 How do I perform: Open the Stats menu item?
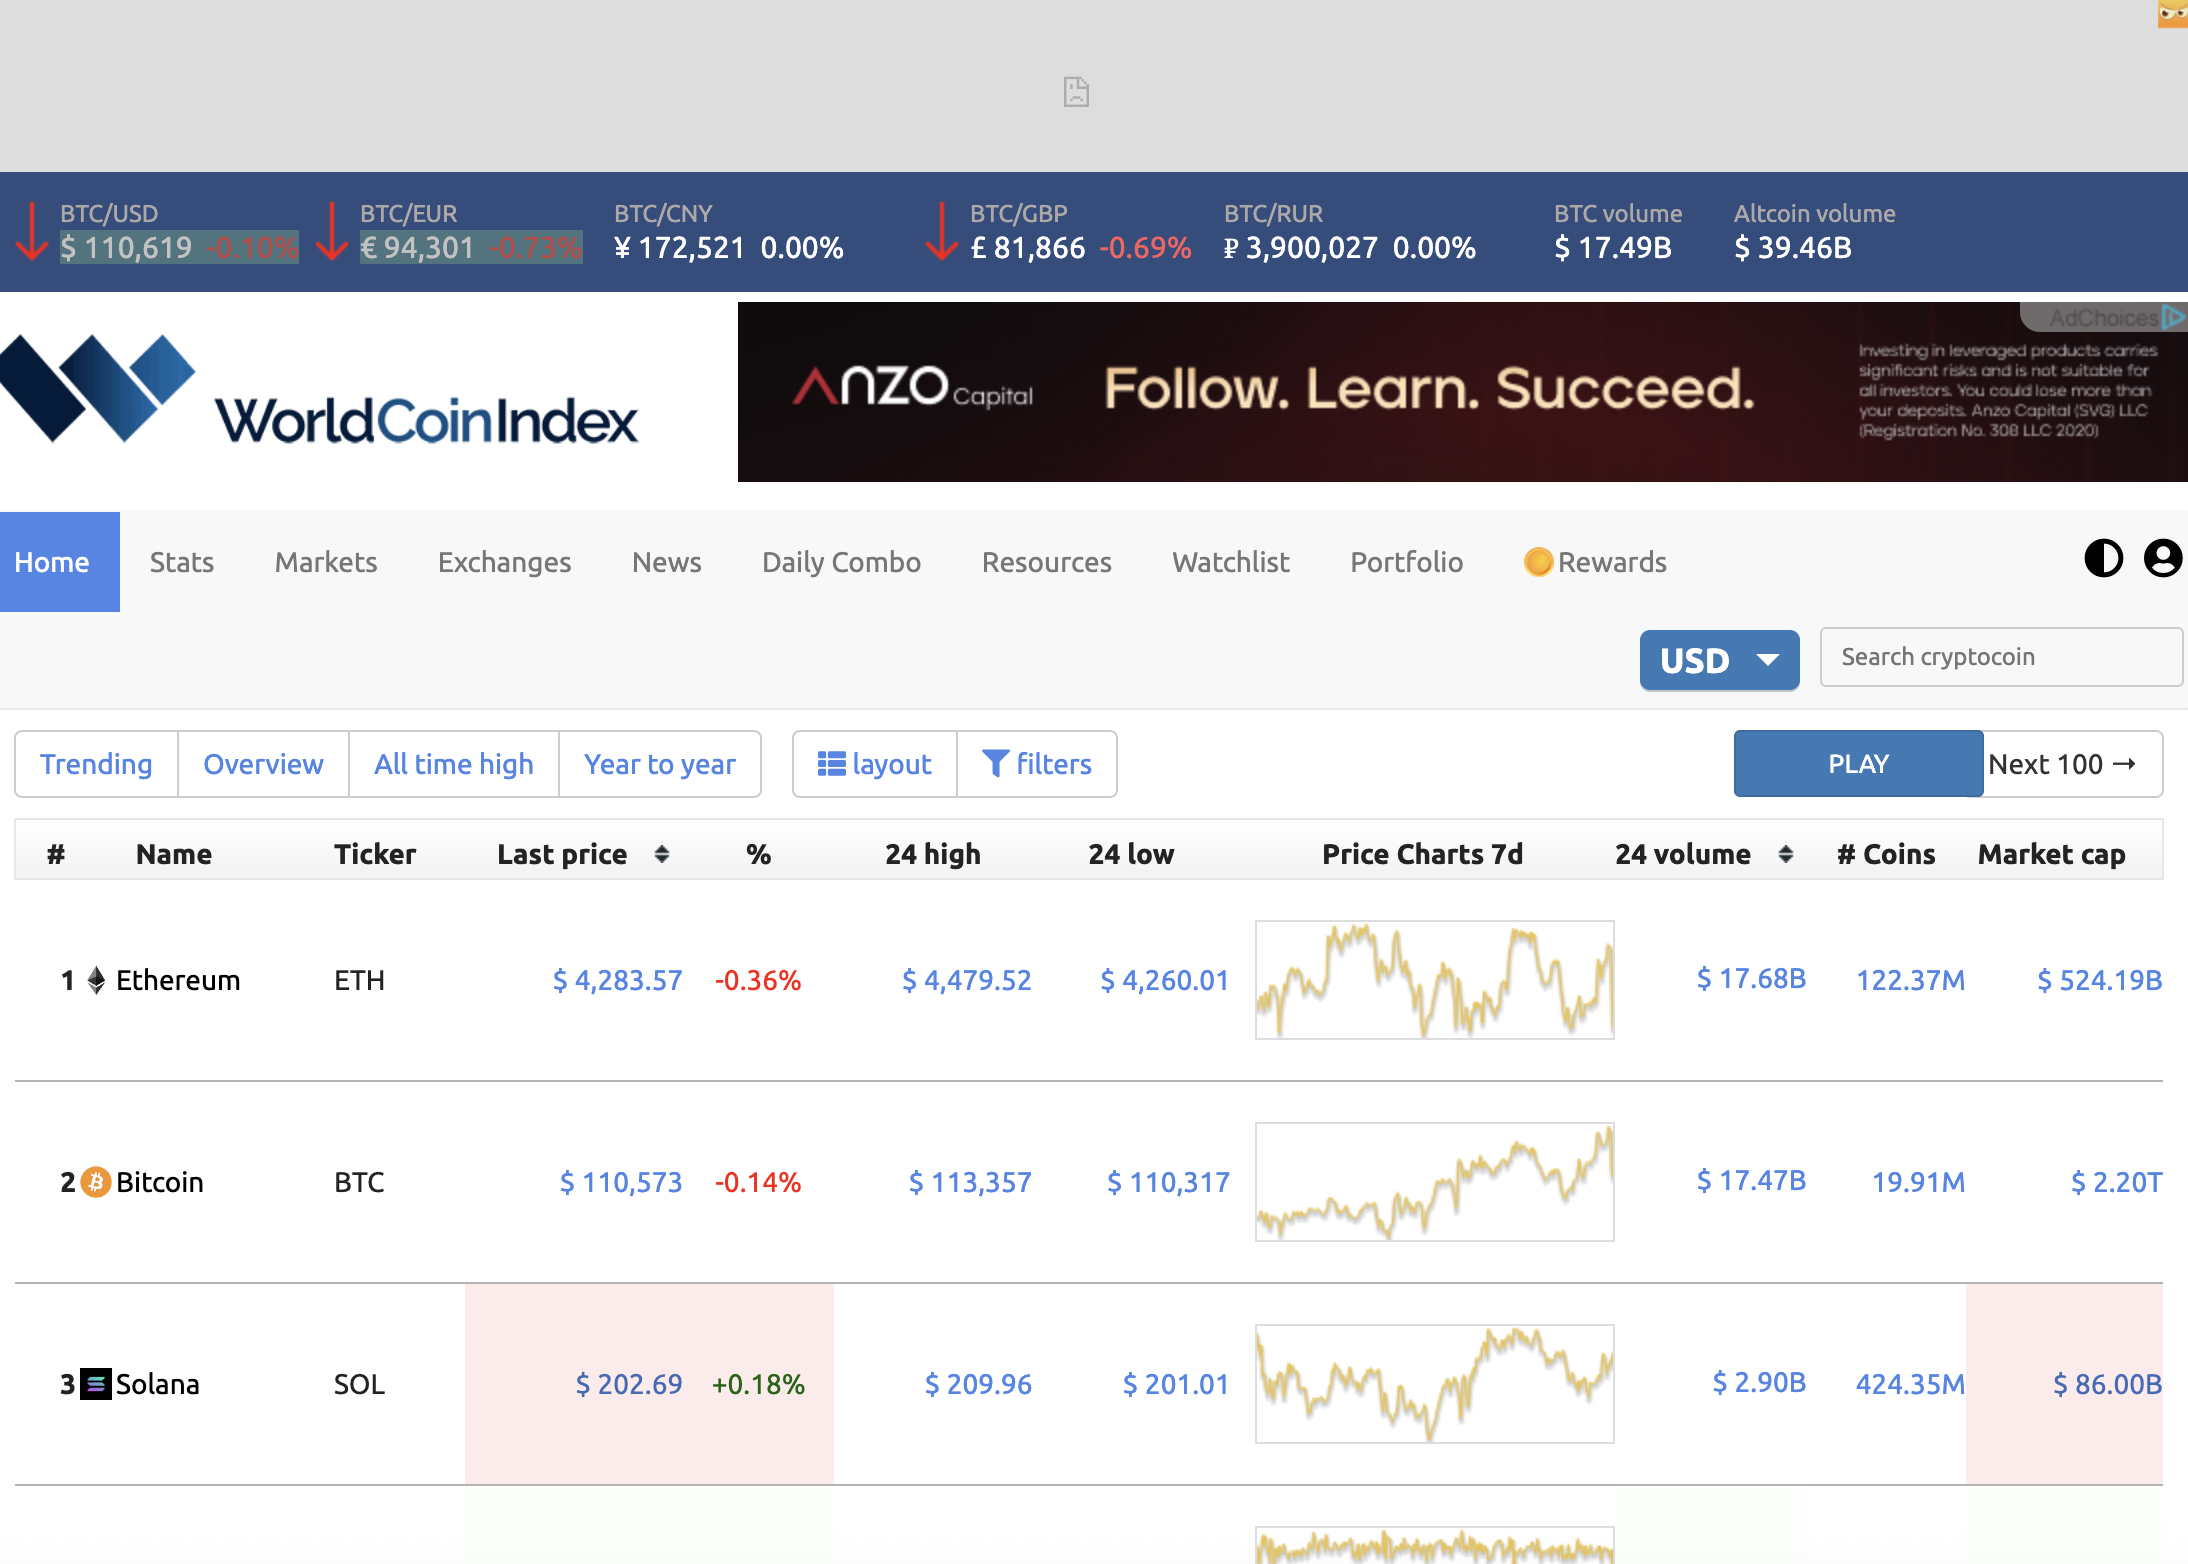[x=182, y=562]
